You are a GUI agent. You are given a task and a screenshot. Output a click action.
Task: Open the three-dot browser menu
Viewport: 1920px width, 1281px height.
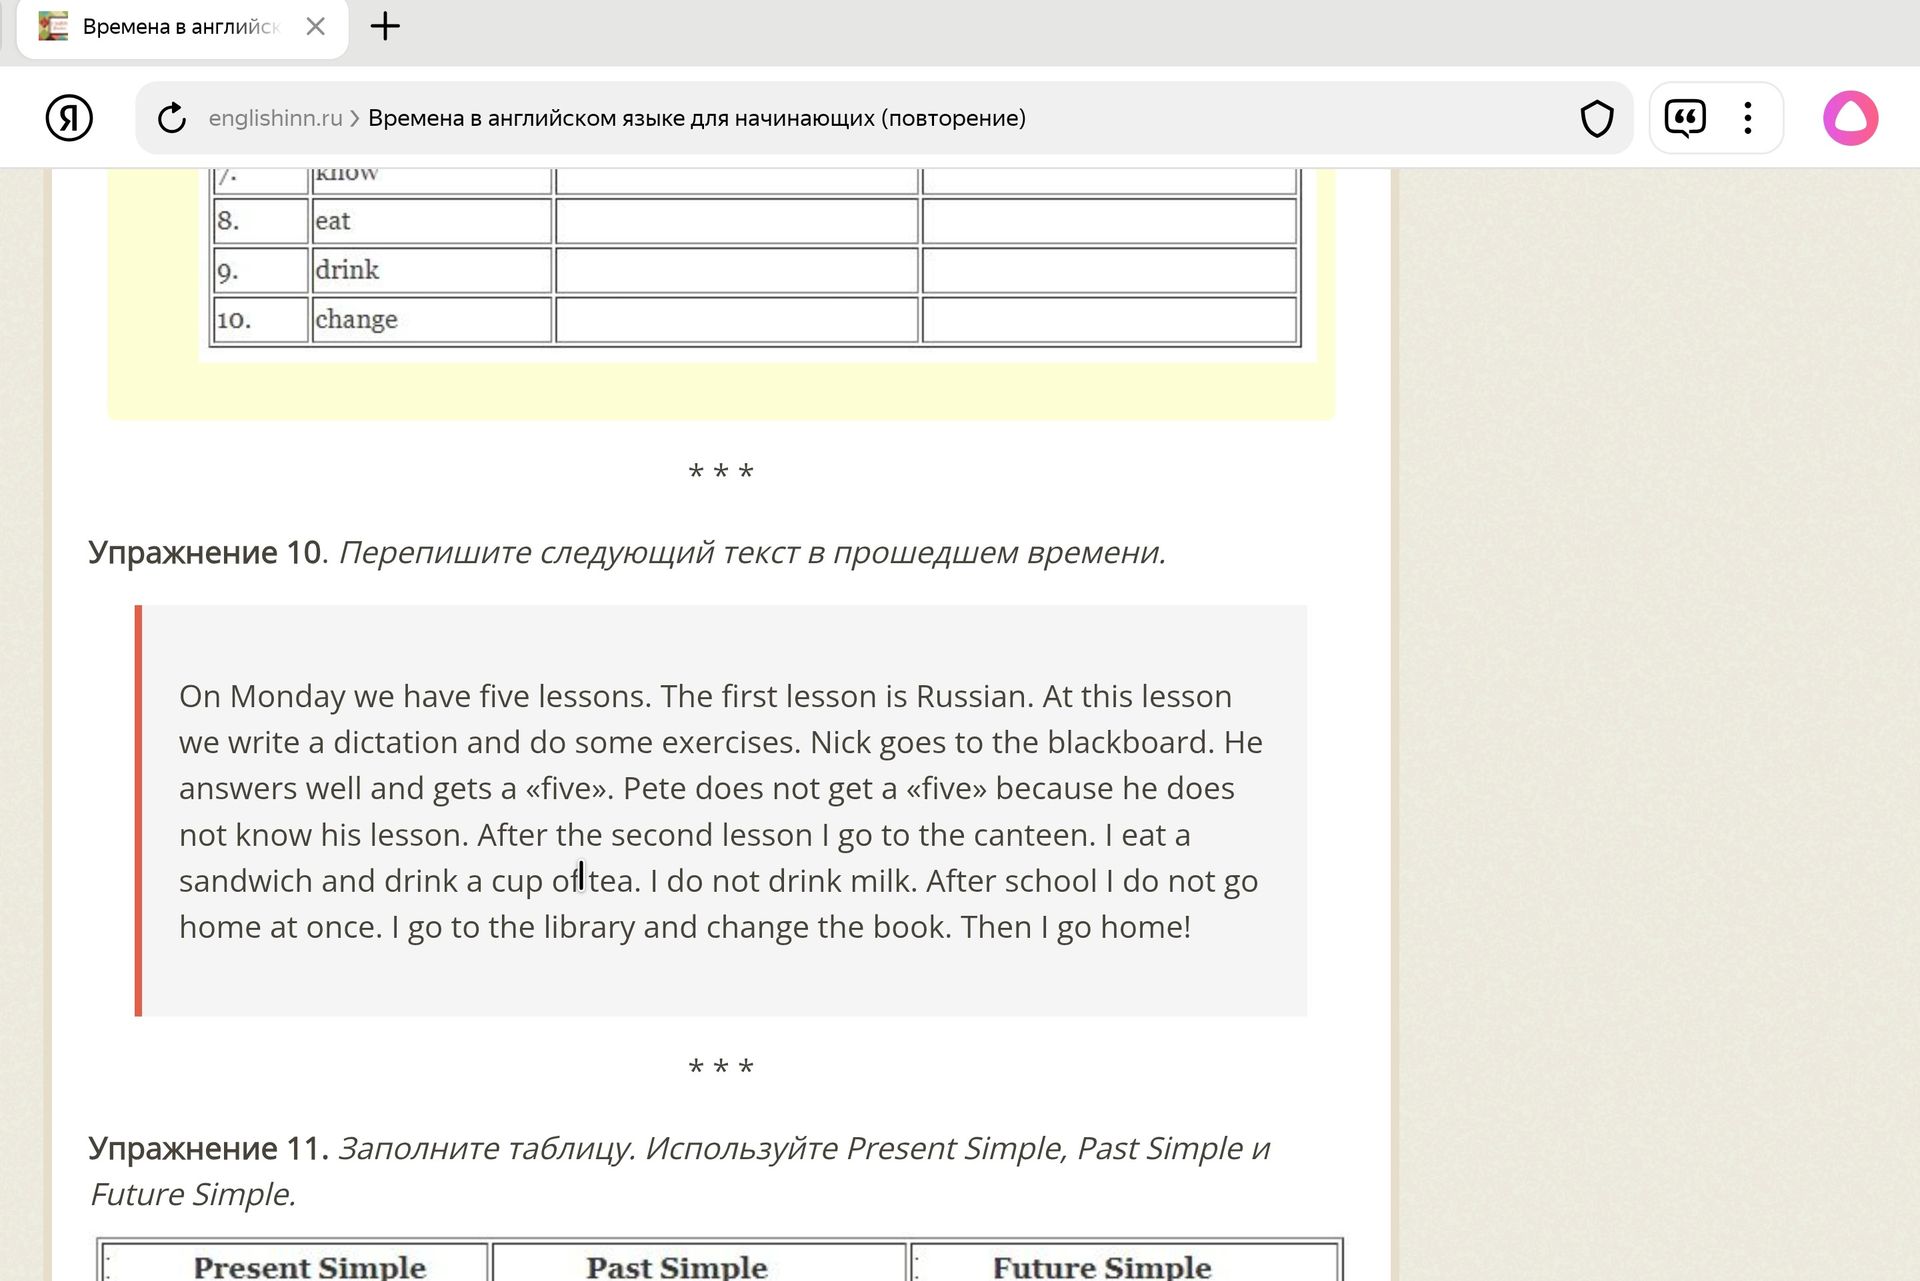tap(1748, 118)
